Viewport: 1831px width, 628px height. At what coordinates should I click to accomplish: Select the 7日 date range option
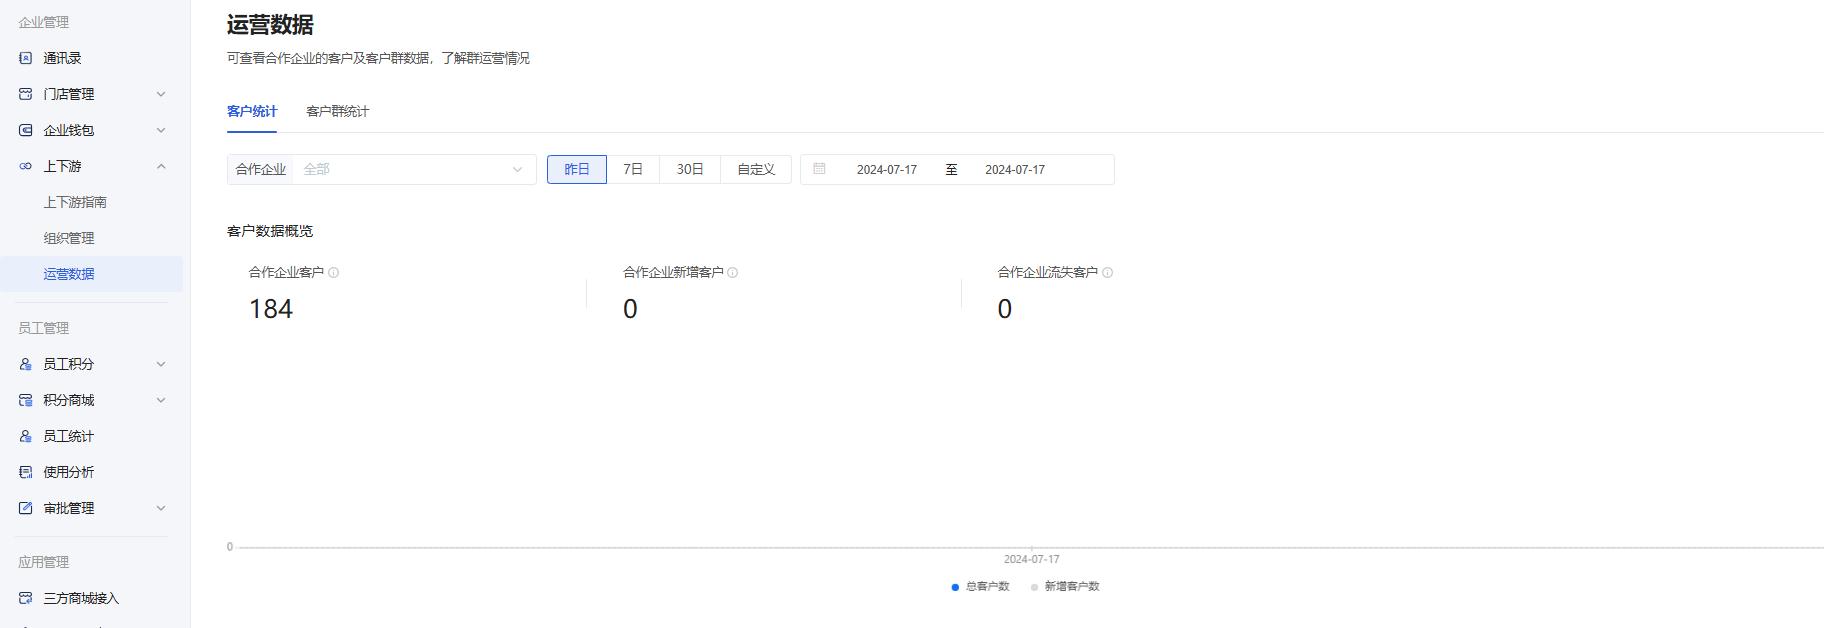pos(633,169)
